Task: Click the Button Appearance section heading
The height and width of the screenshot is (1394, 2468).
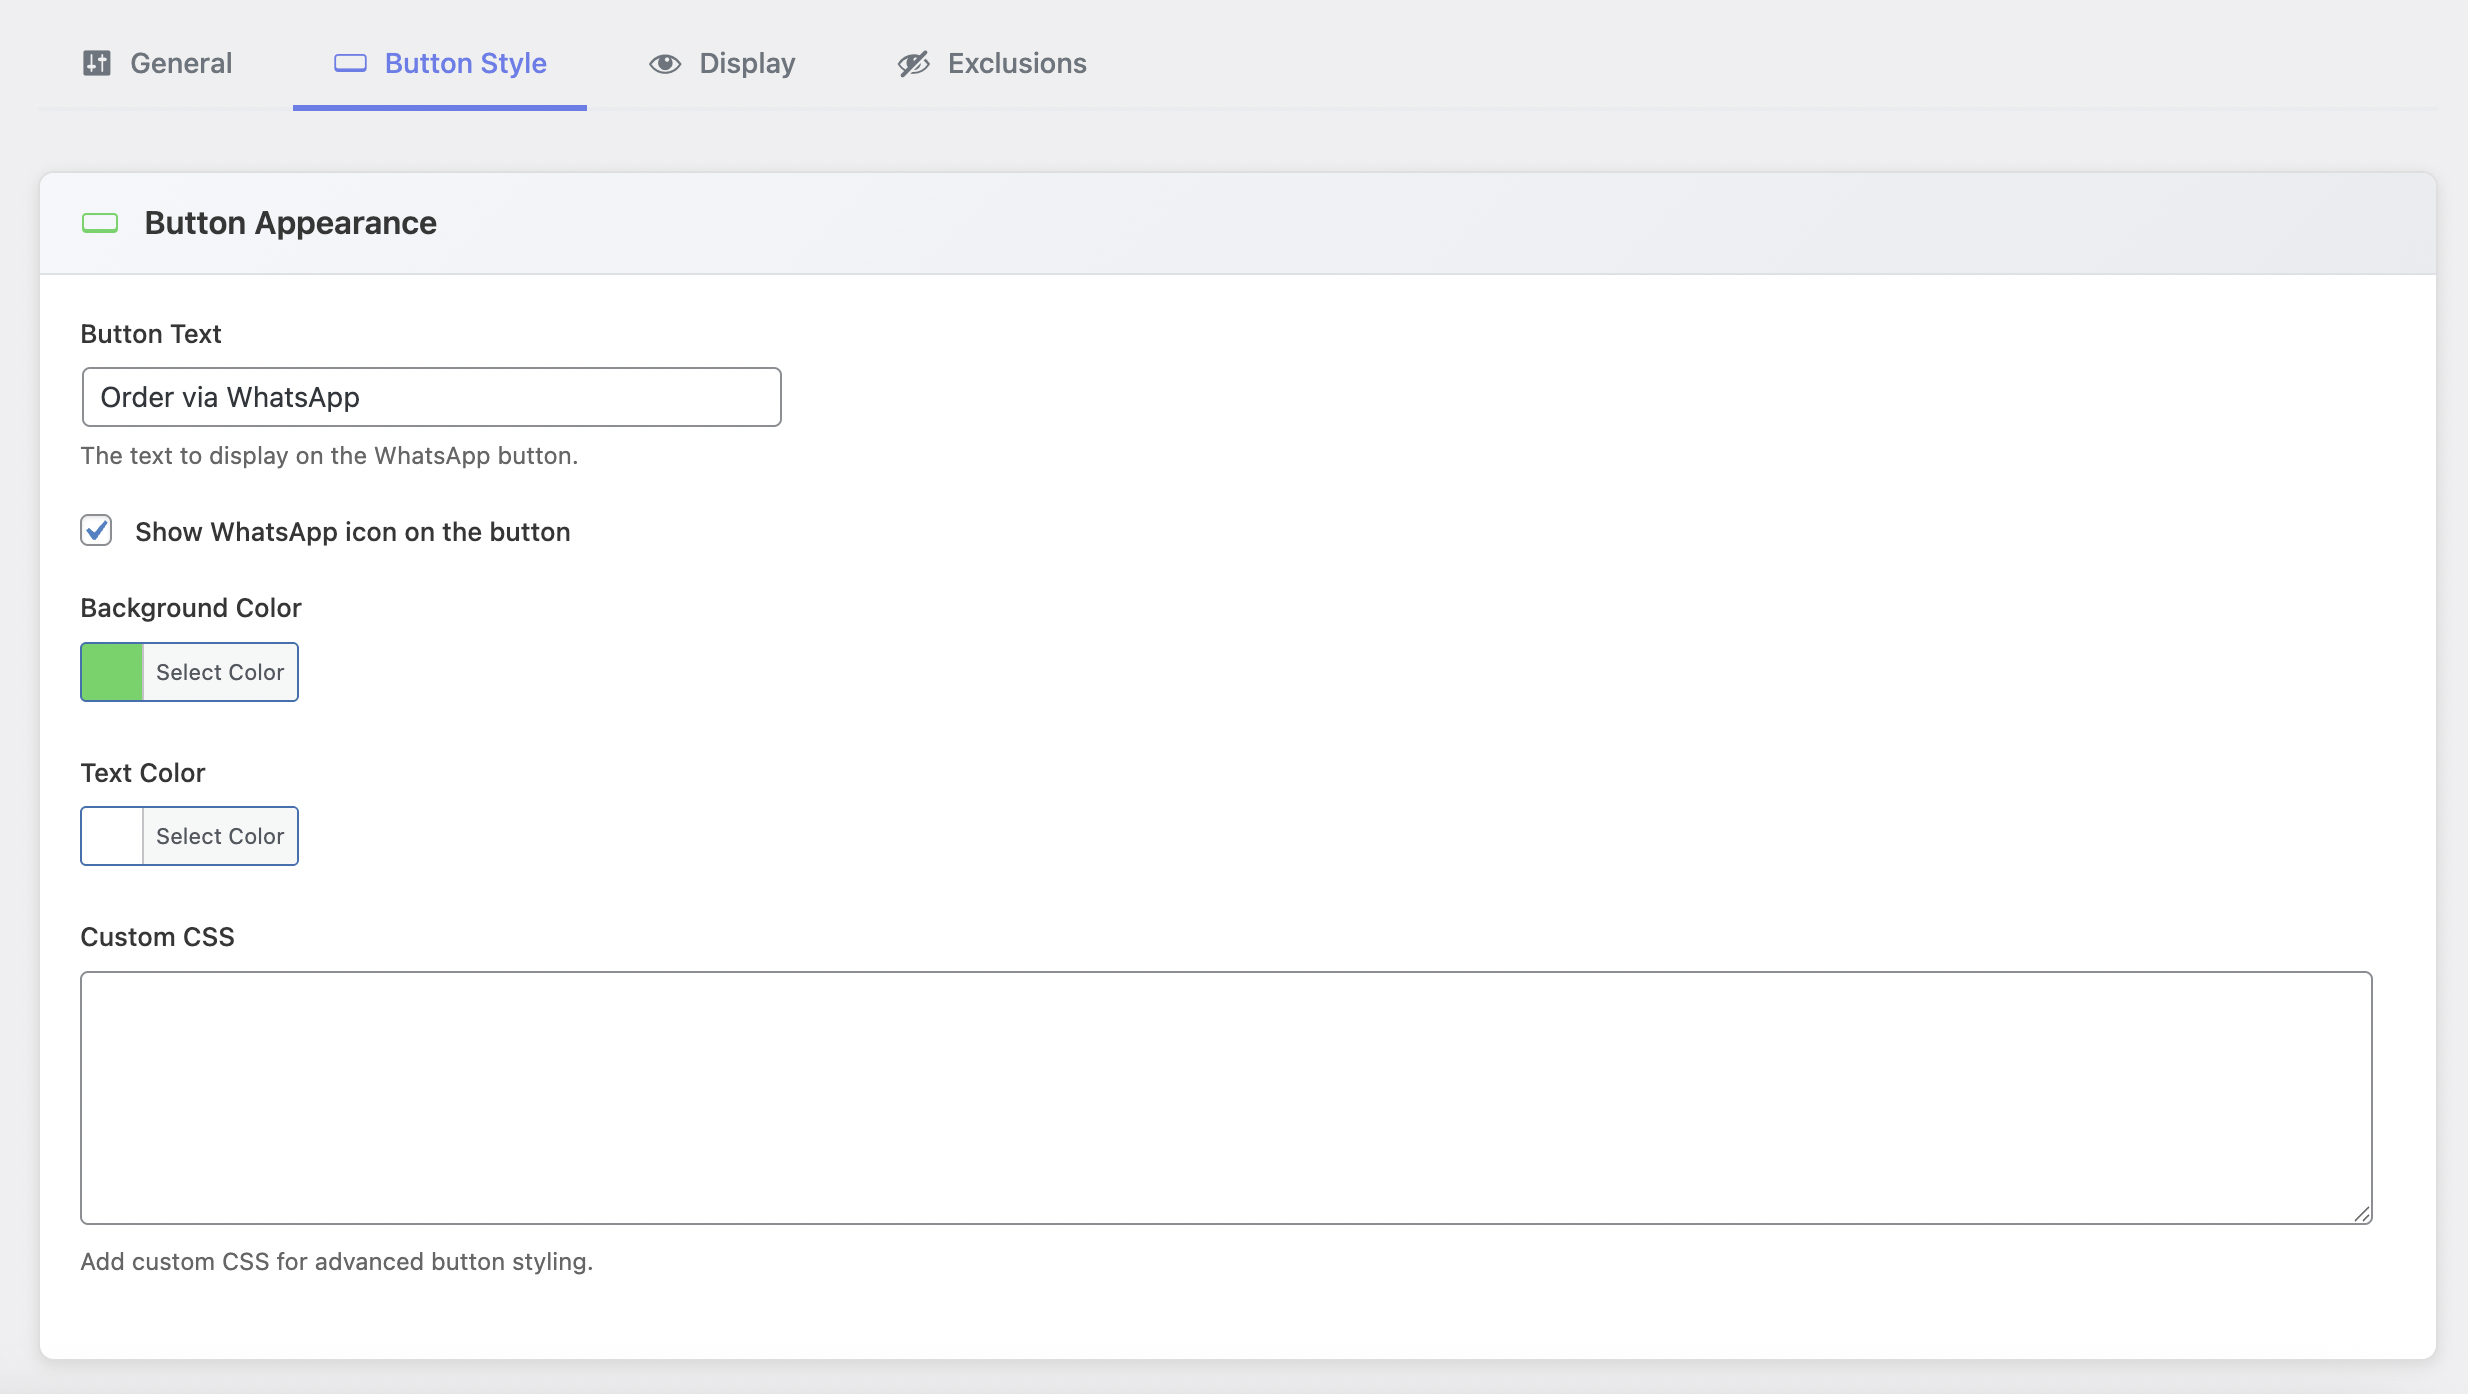Action: coord(290,223)
